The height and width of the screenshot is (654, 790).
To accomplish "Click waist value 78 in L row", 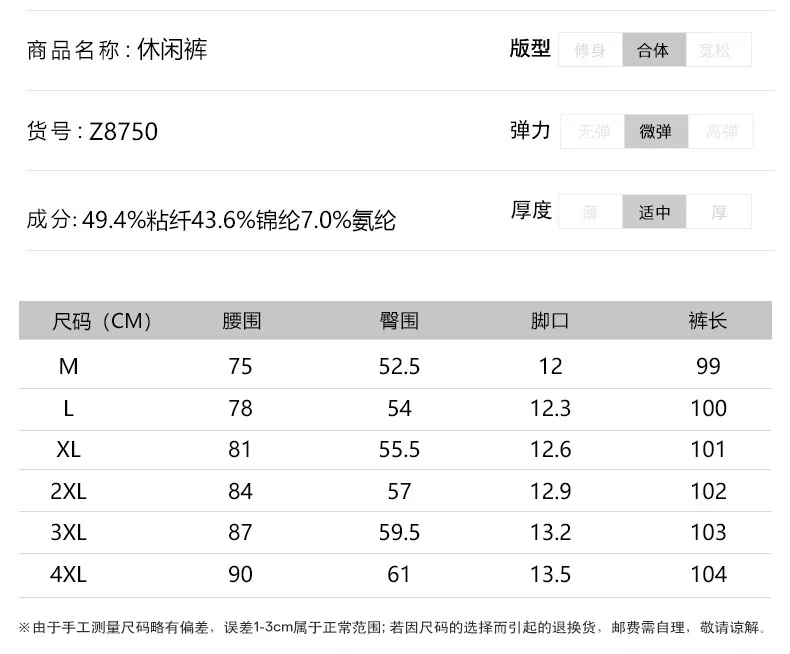I will [240, 408].
